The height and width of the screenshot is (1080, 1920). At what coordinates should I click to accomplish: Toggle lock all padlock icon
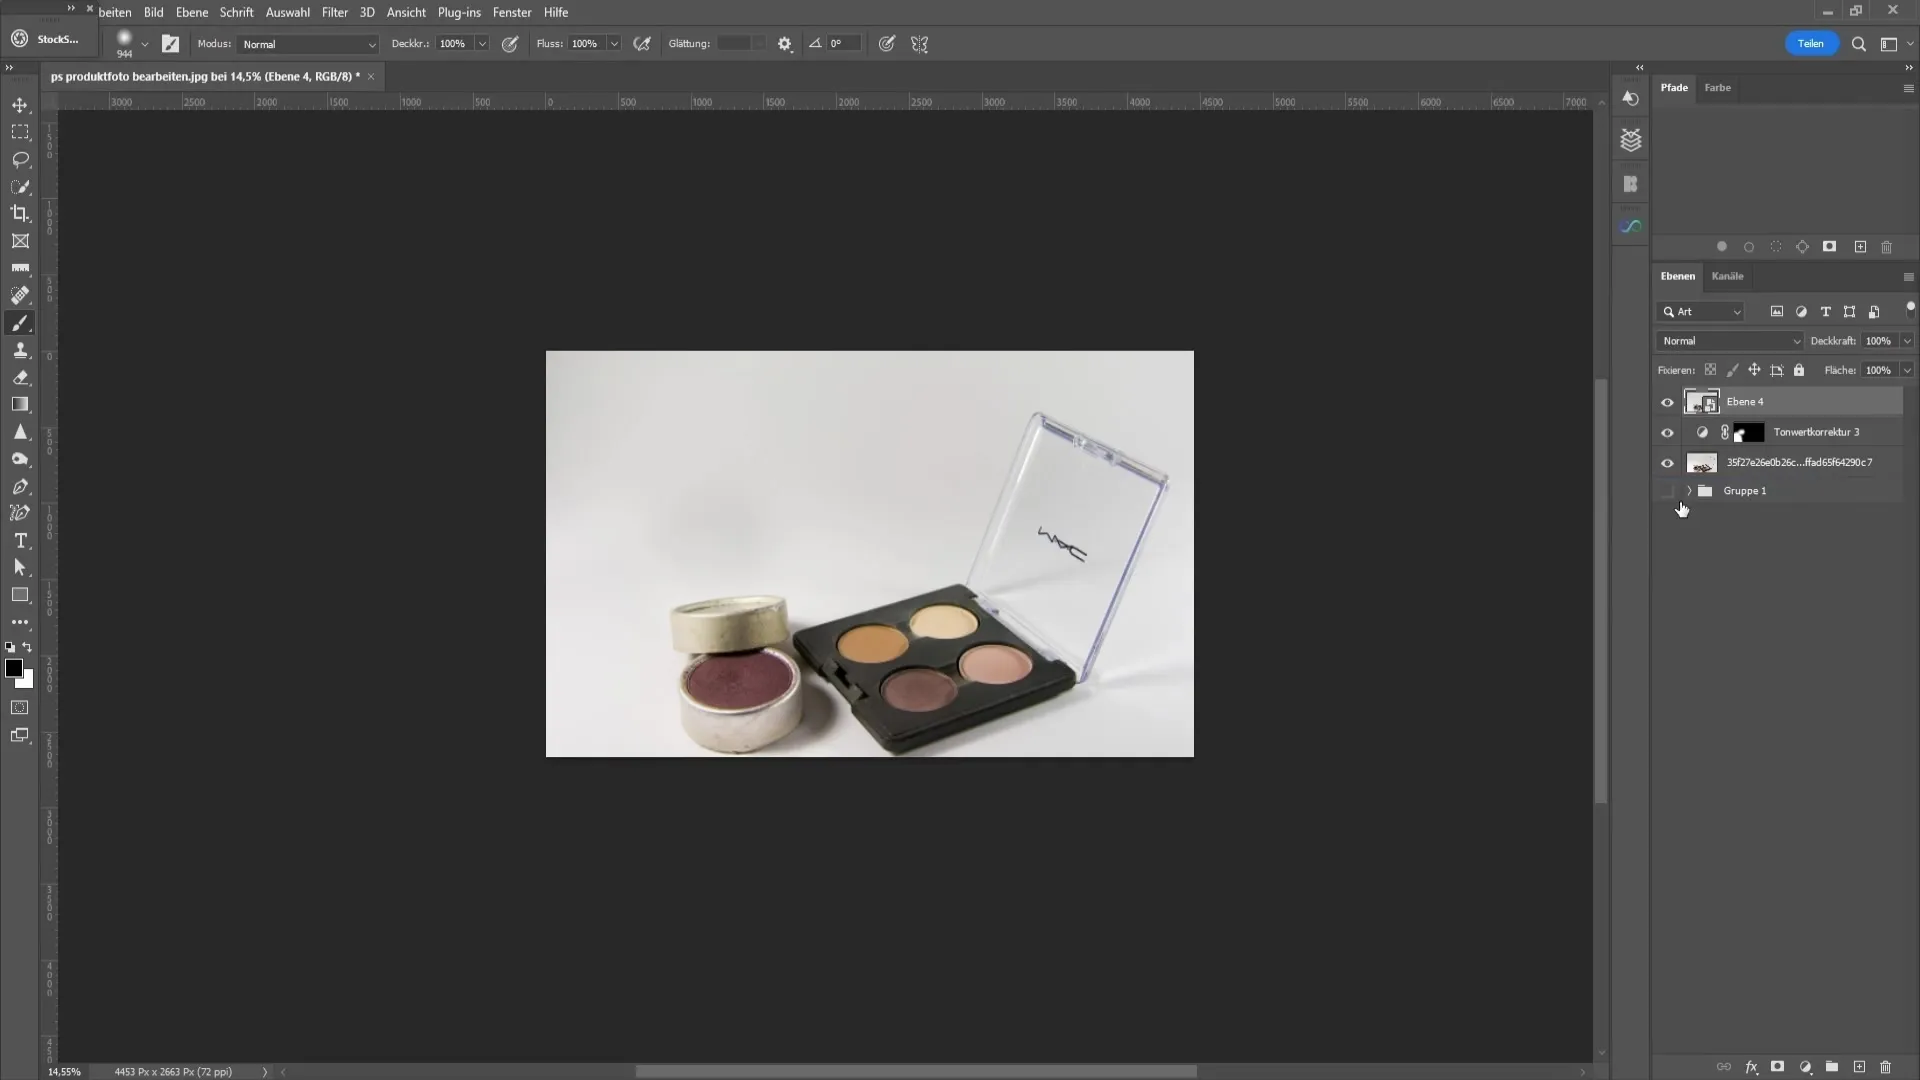(1799, 370)
